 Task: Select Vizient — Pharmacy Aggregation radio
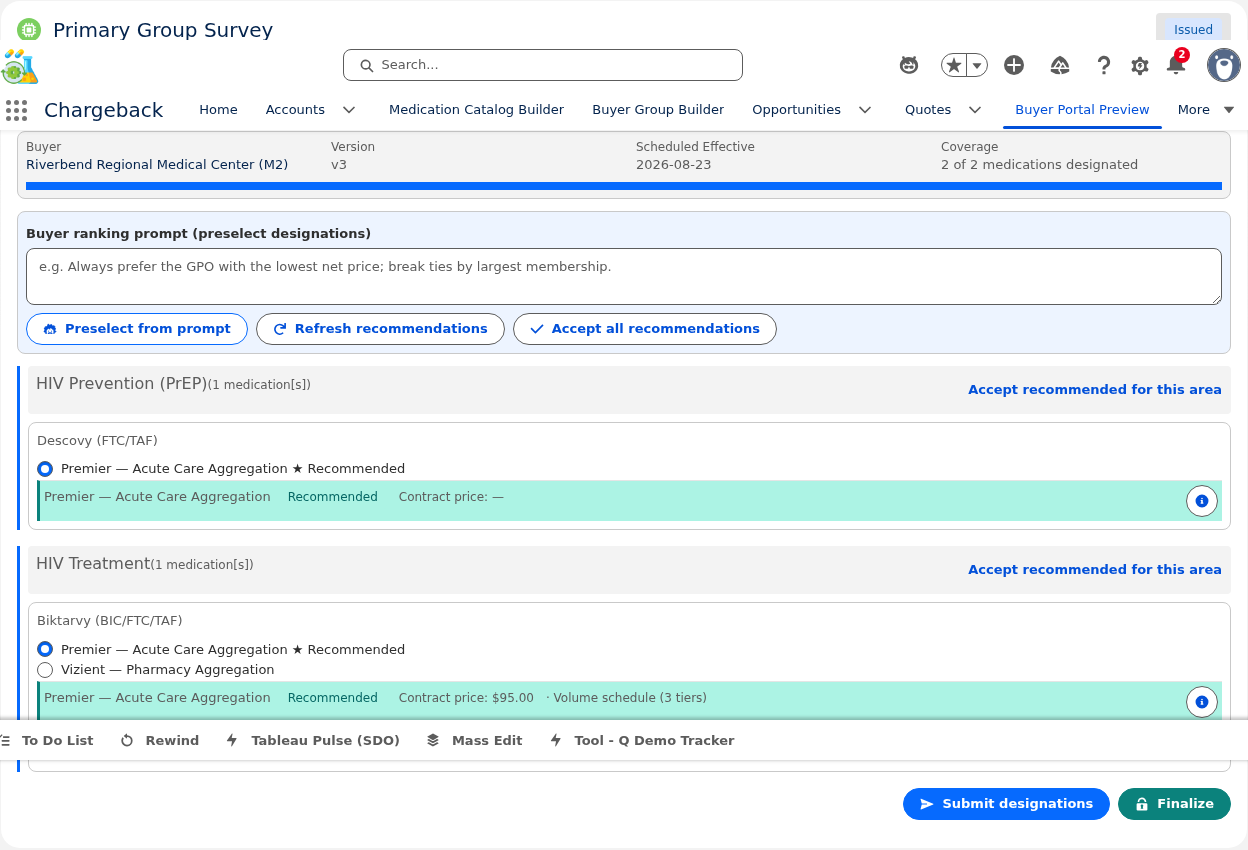click(45, 670)
